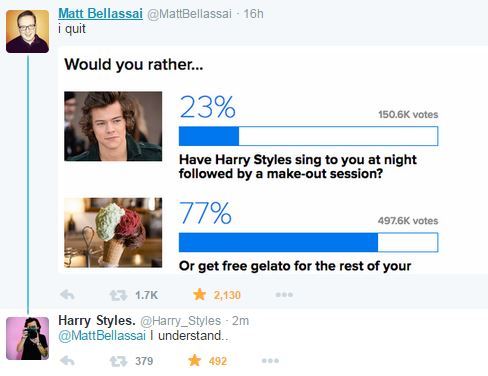The width and height of the screenshot is (488, 376).
Task: Open Matt Bellassai's avatar picture
Action: (27, 31)
